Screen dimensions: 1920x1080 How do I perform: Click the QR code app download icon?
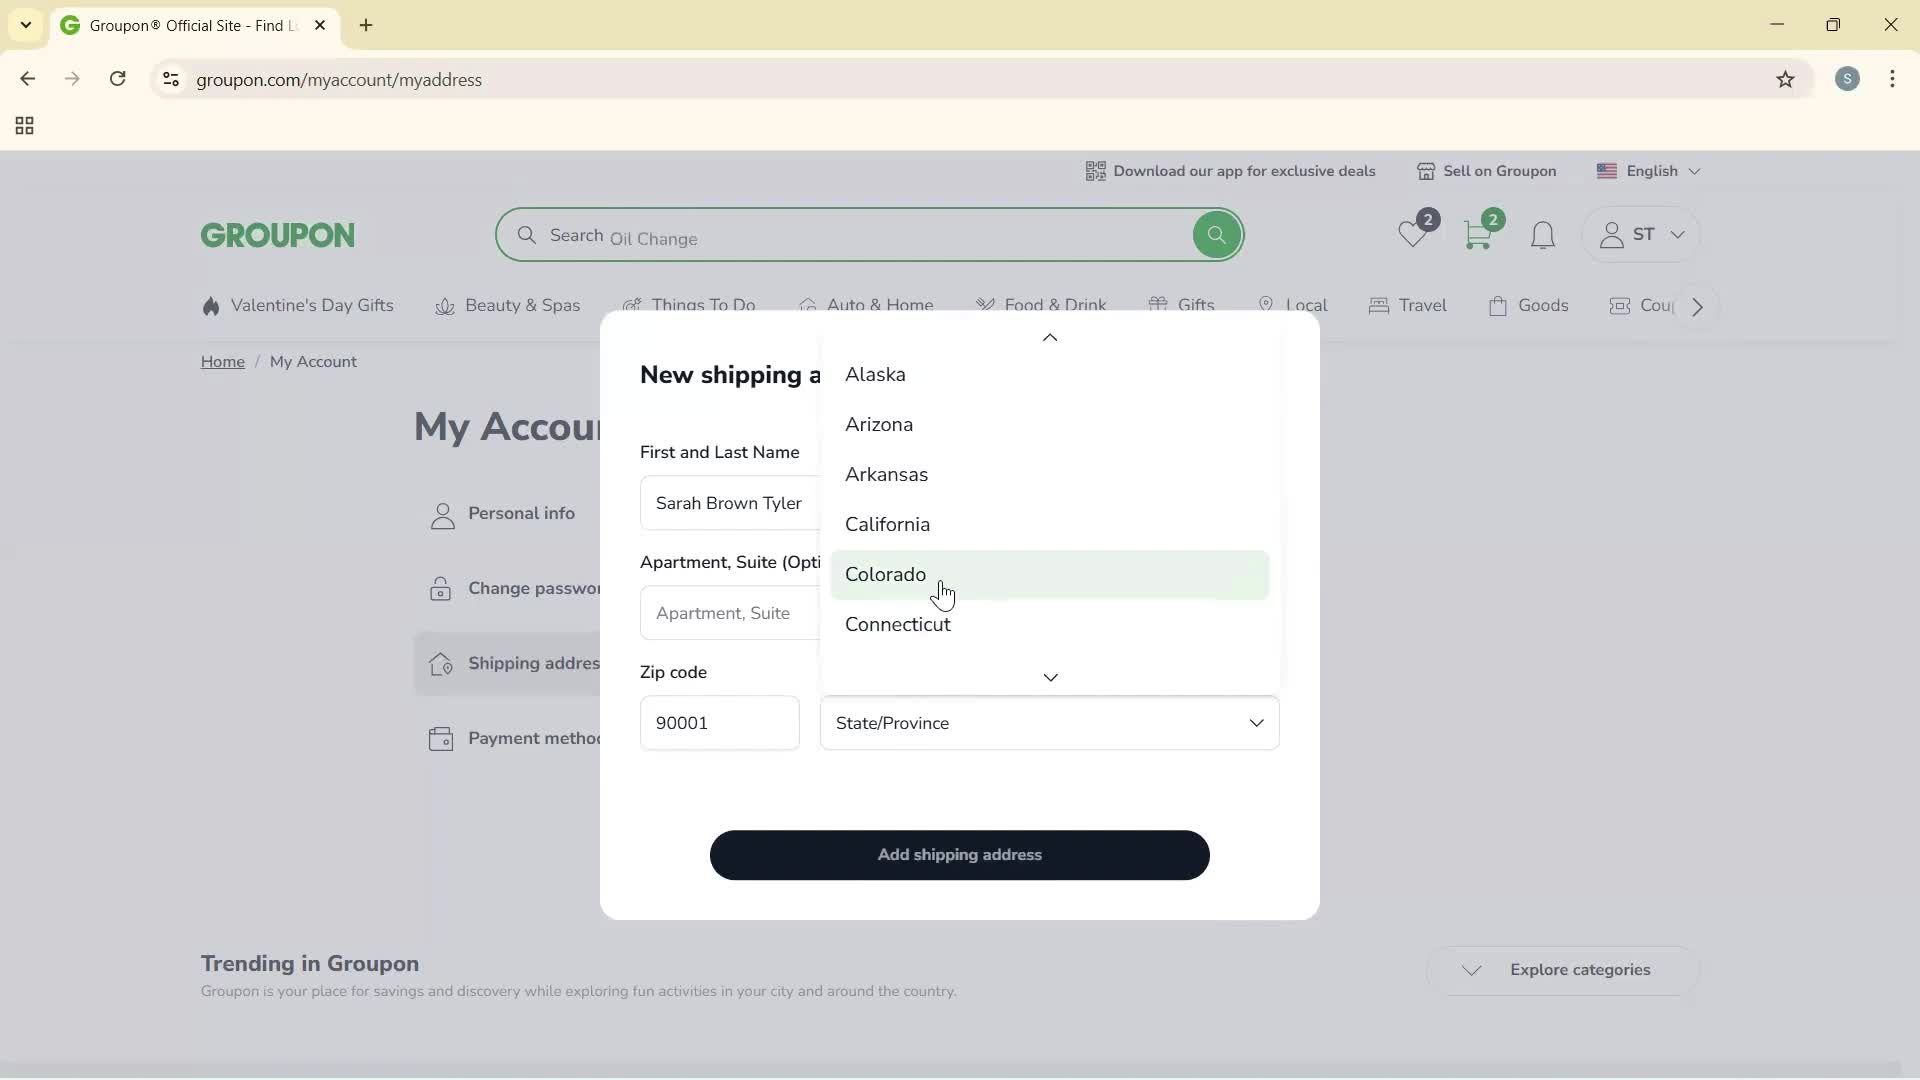point(1096,171)
